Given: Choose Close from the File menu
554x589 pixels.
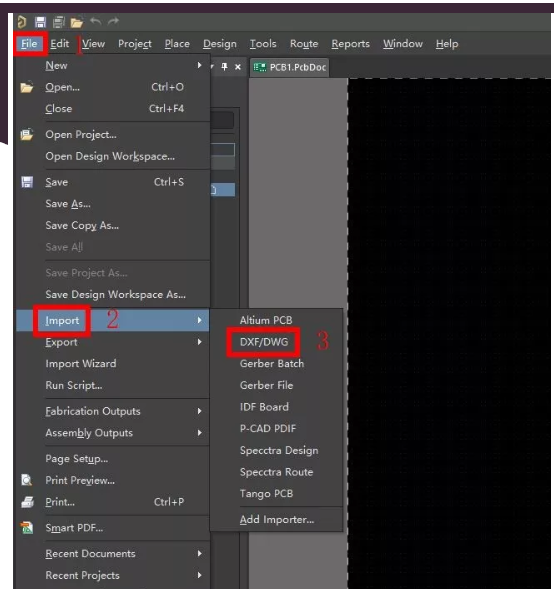Looking at the screenshot, I should [x=113, y=109].
